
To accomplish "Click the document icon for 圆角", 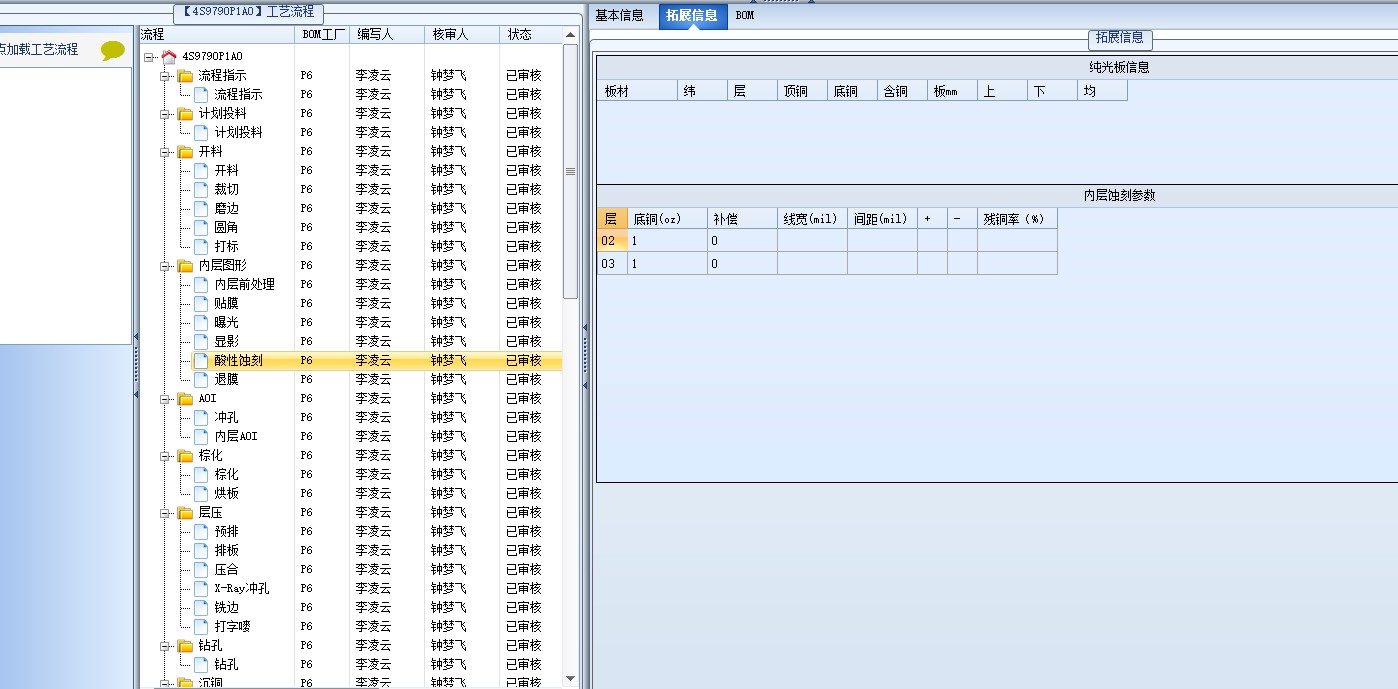I will pyautogui.click(x=201, y=227).
